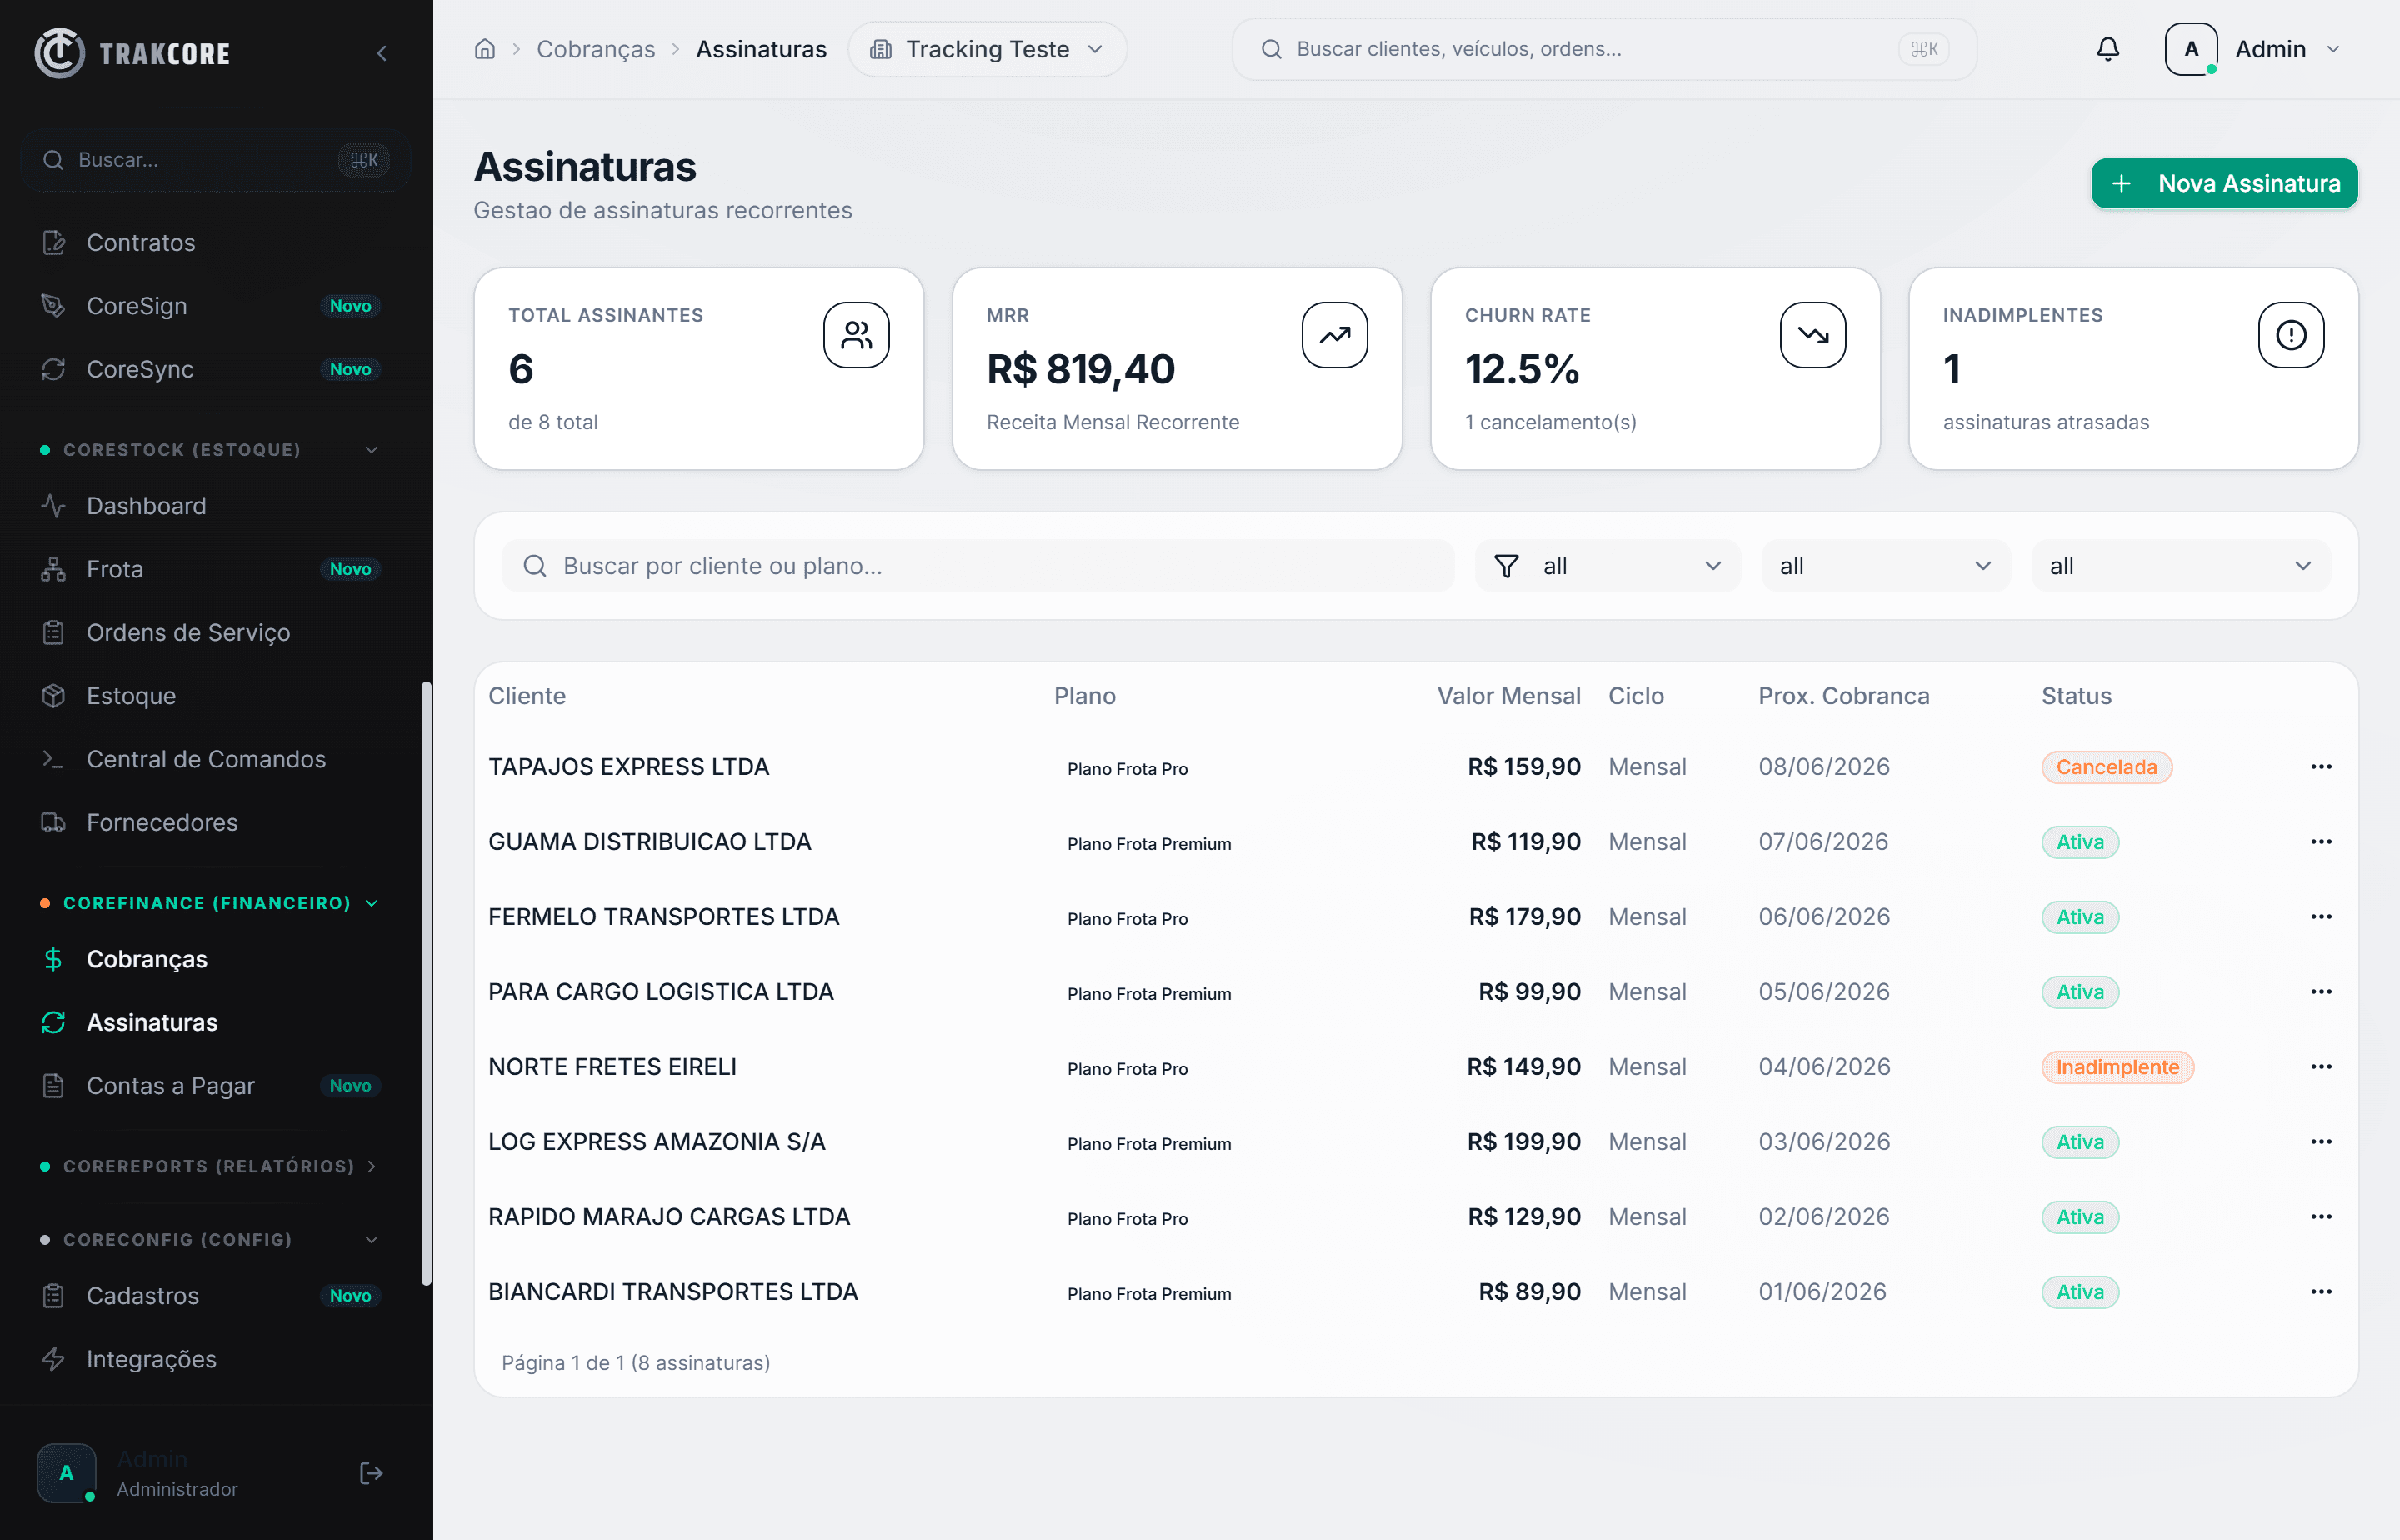Open row actions for RAPIDO MARAJO CARGAS LTDA

pos(2321,1217)
